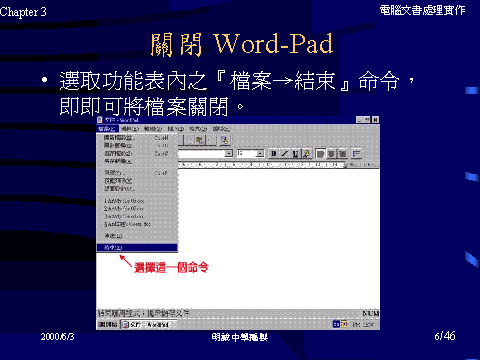The image size is (480, 360).
Task: Choose 設定列印格式 (Page Setup) menu item
Action: 137,189
